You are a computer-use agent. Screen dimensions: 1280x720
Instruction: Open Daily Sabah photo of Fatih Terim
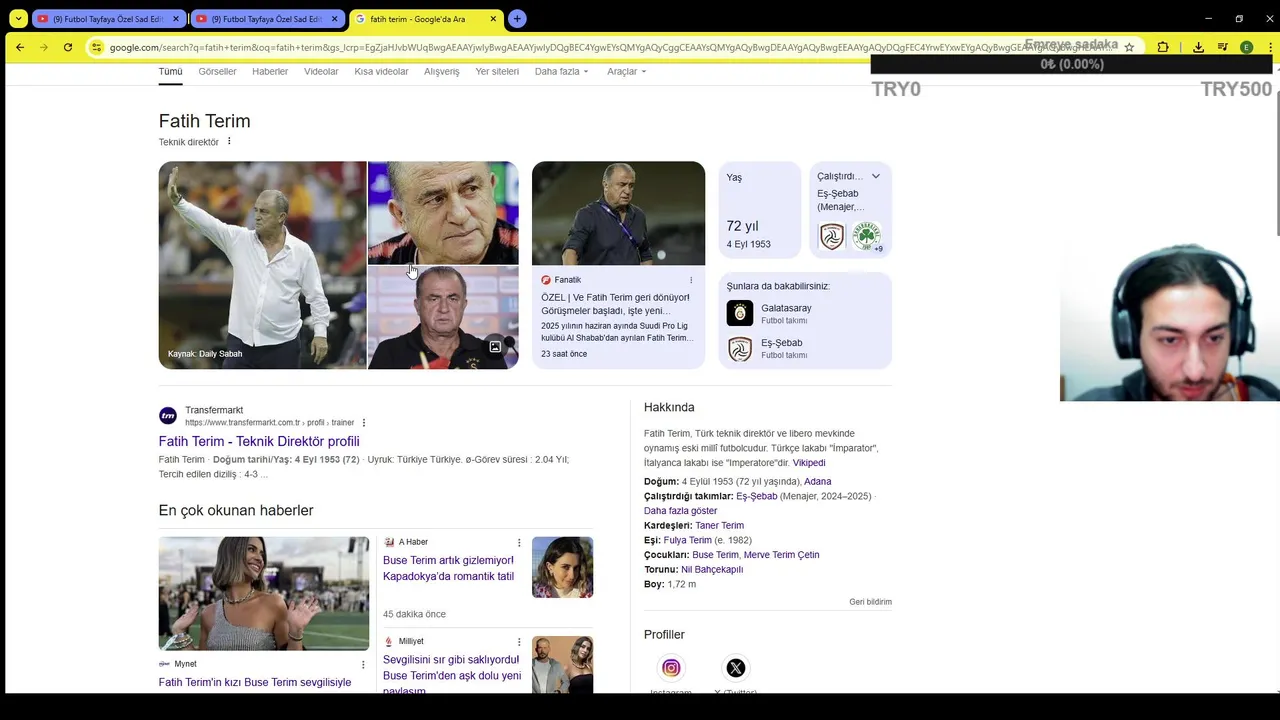tap(262, 265)
